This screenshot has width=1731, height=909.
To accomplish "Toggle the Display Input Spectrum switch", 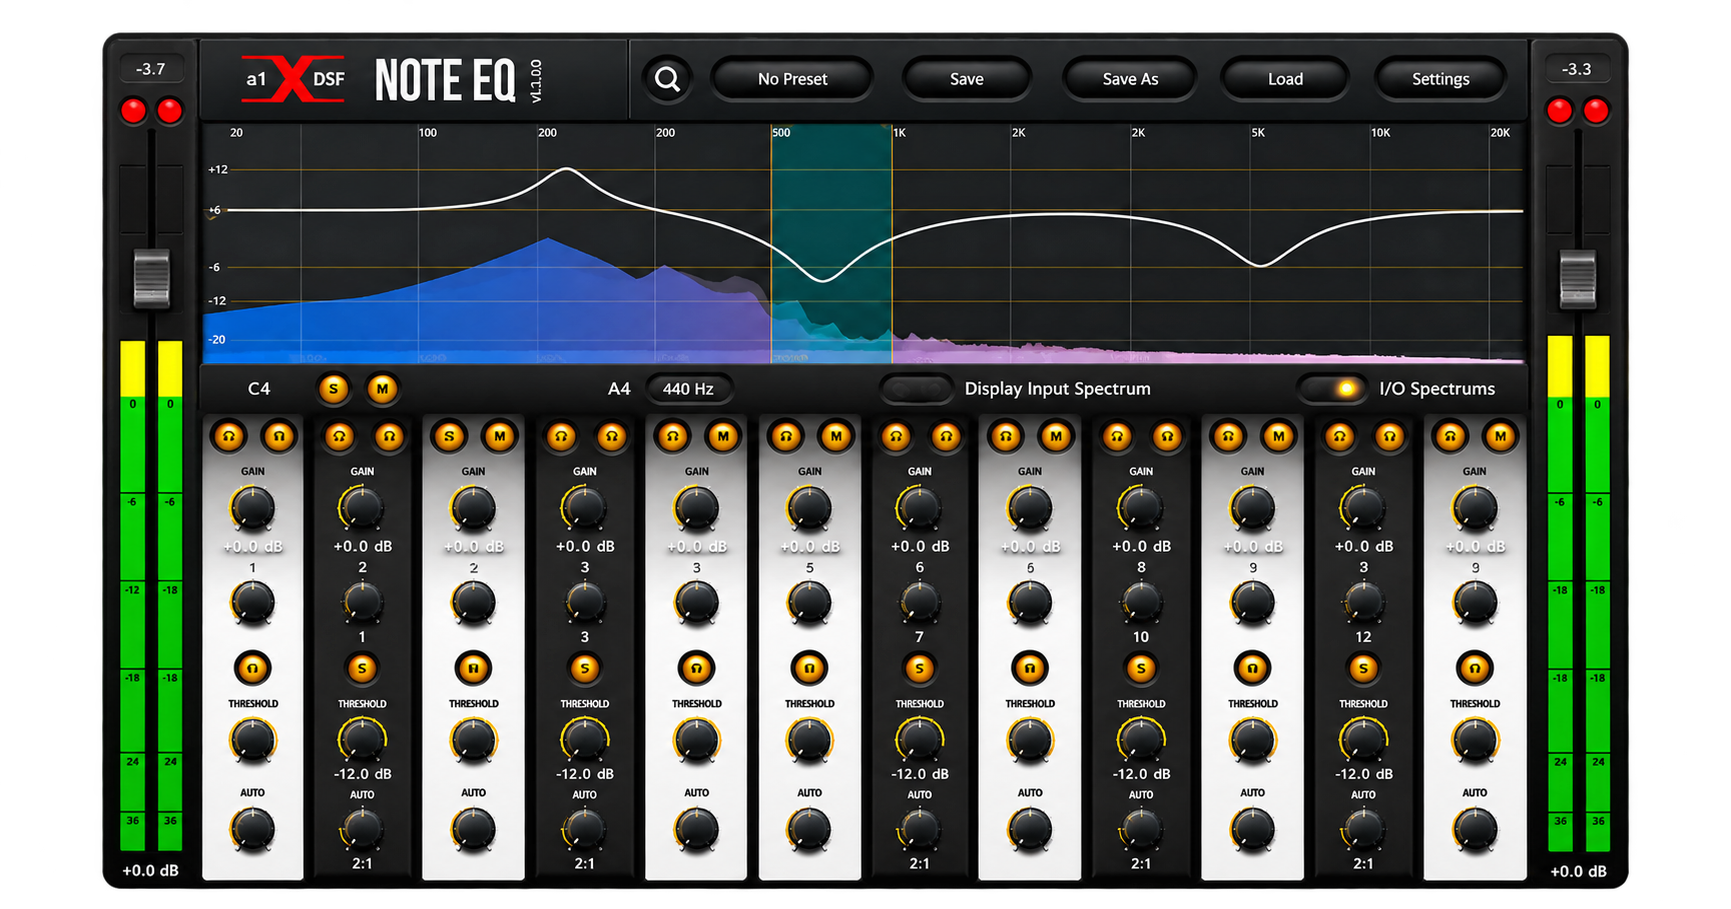I will coord(915,389).
